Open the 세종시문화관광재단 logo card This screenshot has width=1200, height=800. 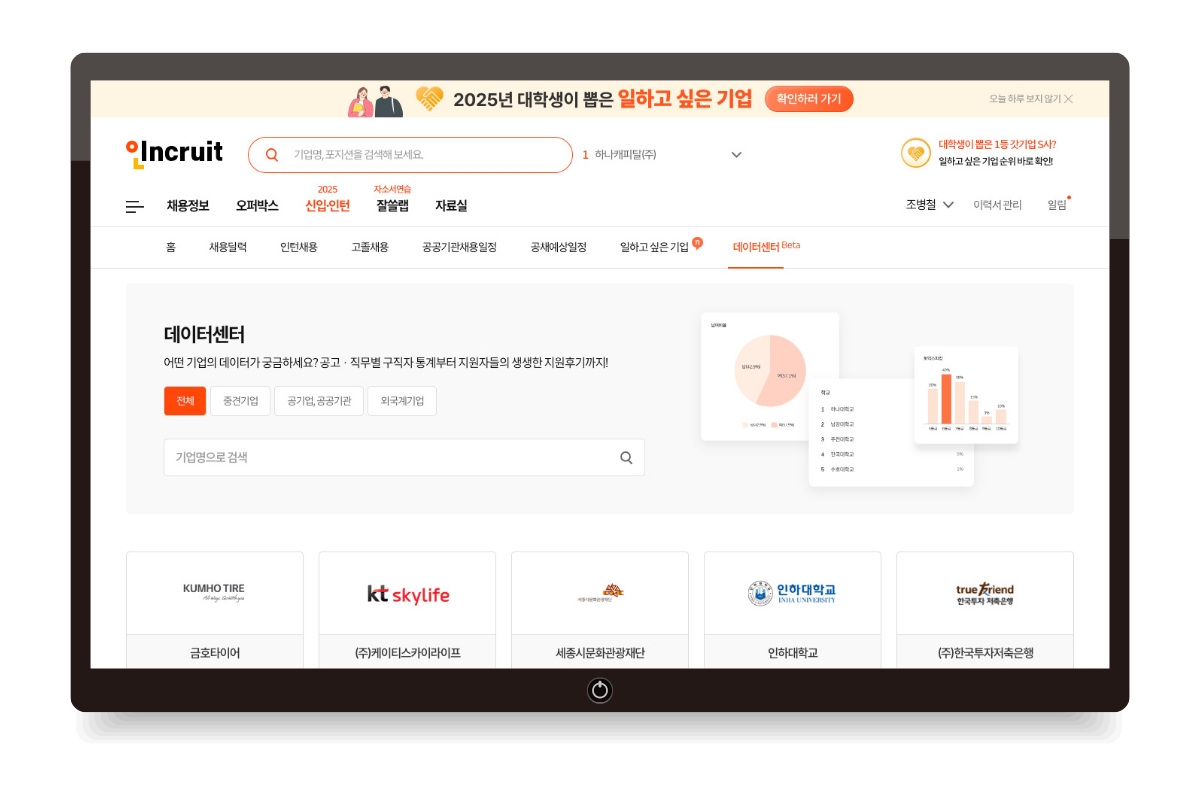(x=600, y=593)
